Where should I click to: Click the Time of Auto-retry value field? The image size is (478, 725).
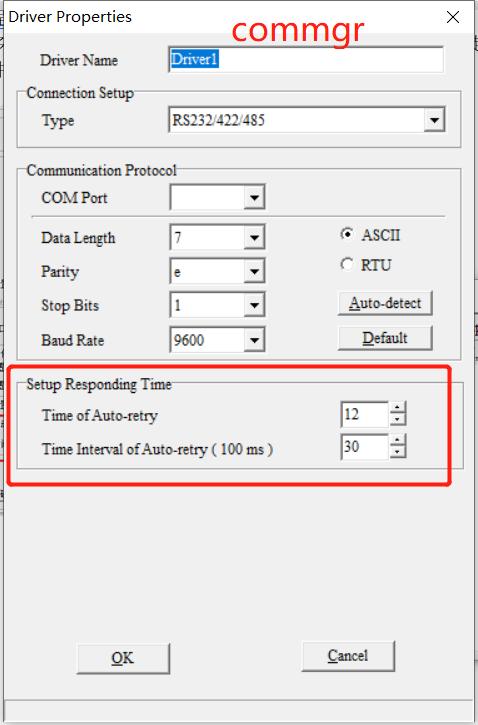pyautogui.click(x=365, y=414)
